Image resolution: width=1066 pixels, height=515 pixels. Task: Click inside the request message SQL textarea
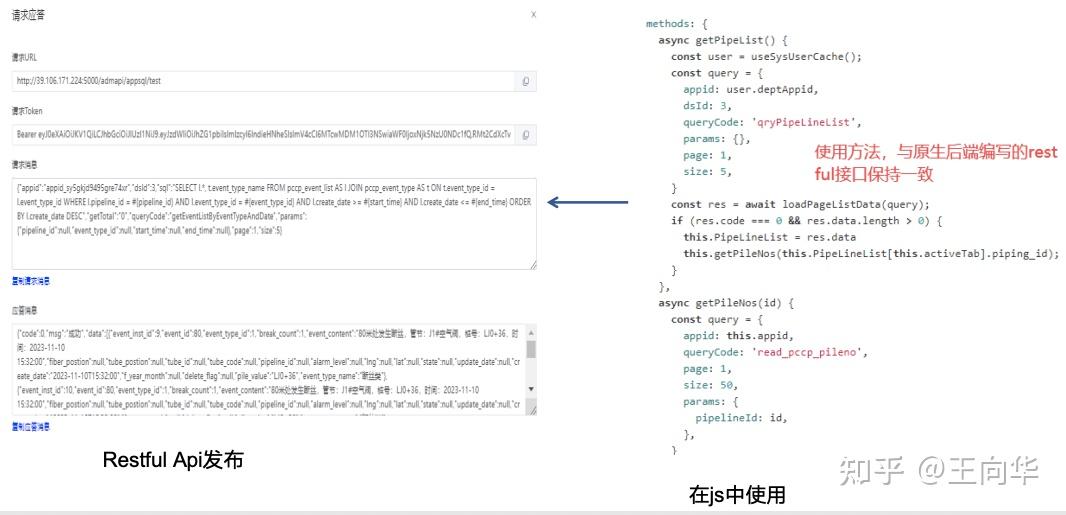click(x=275, y=224)
